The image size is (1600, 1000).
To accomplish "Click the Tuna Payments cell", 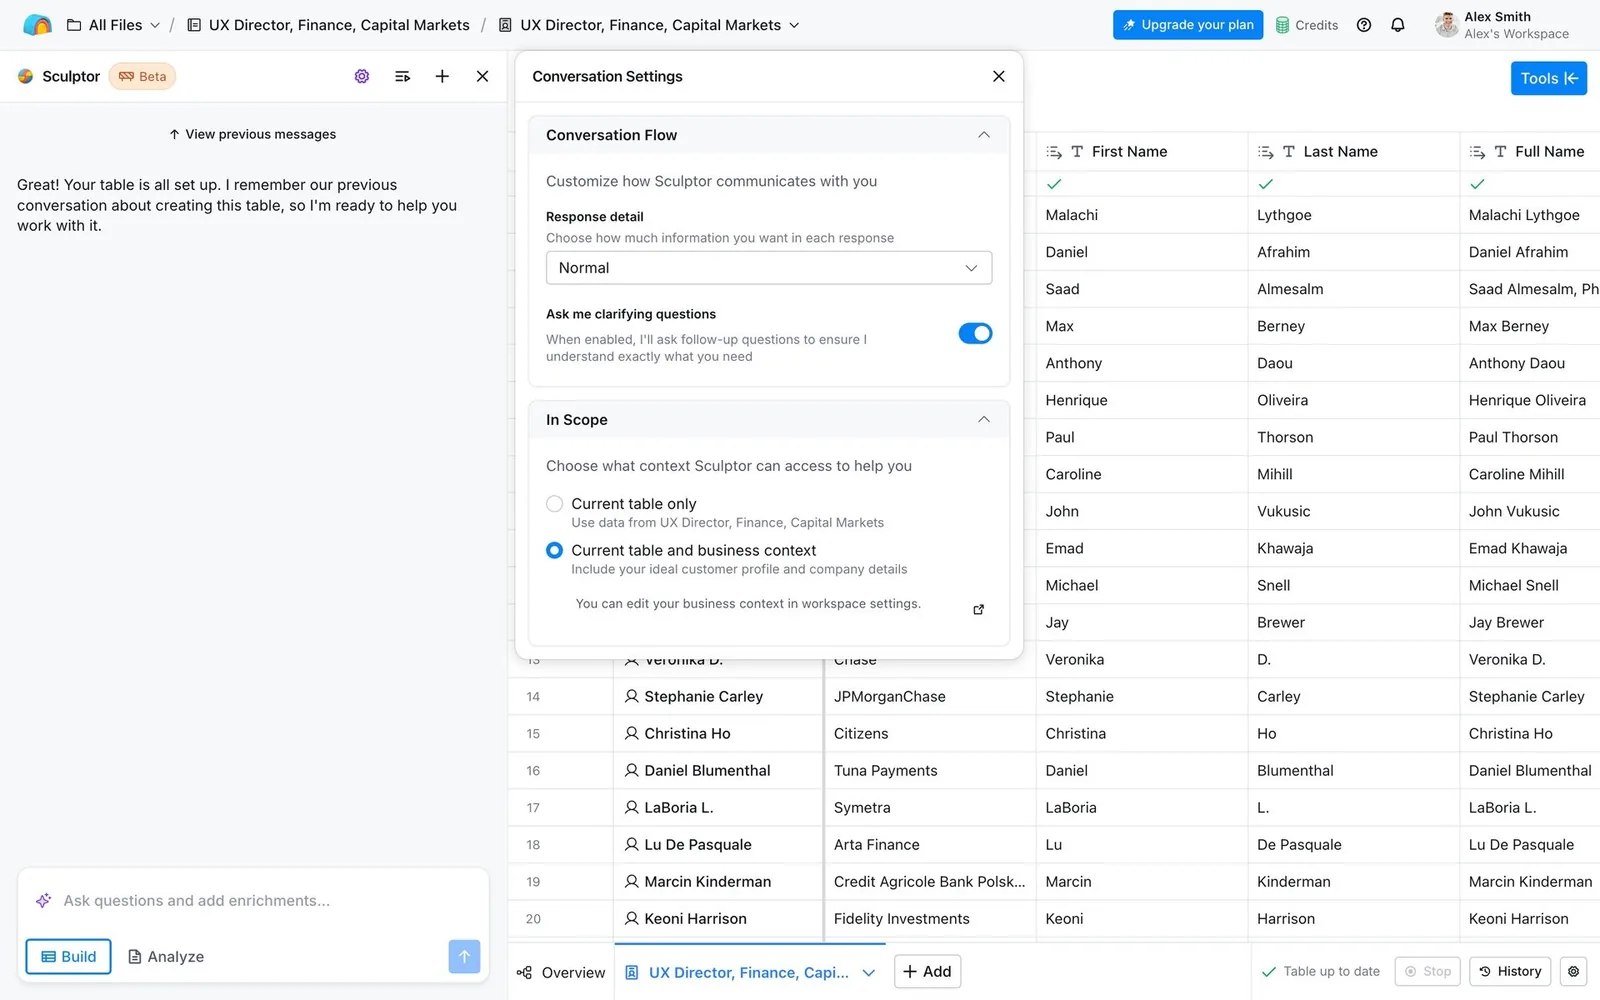I will [930, 770].
